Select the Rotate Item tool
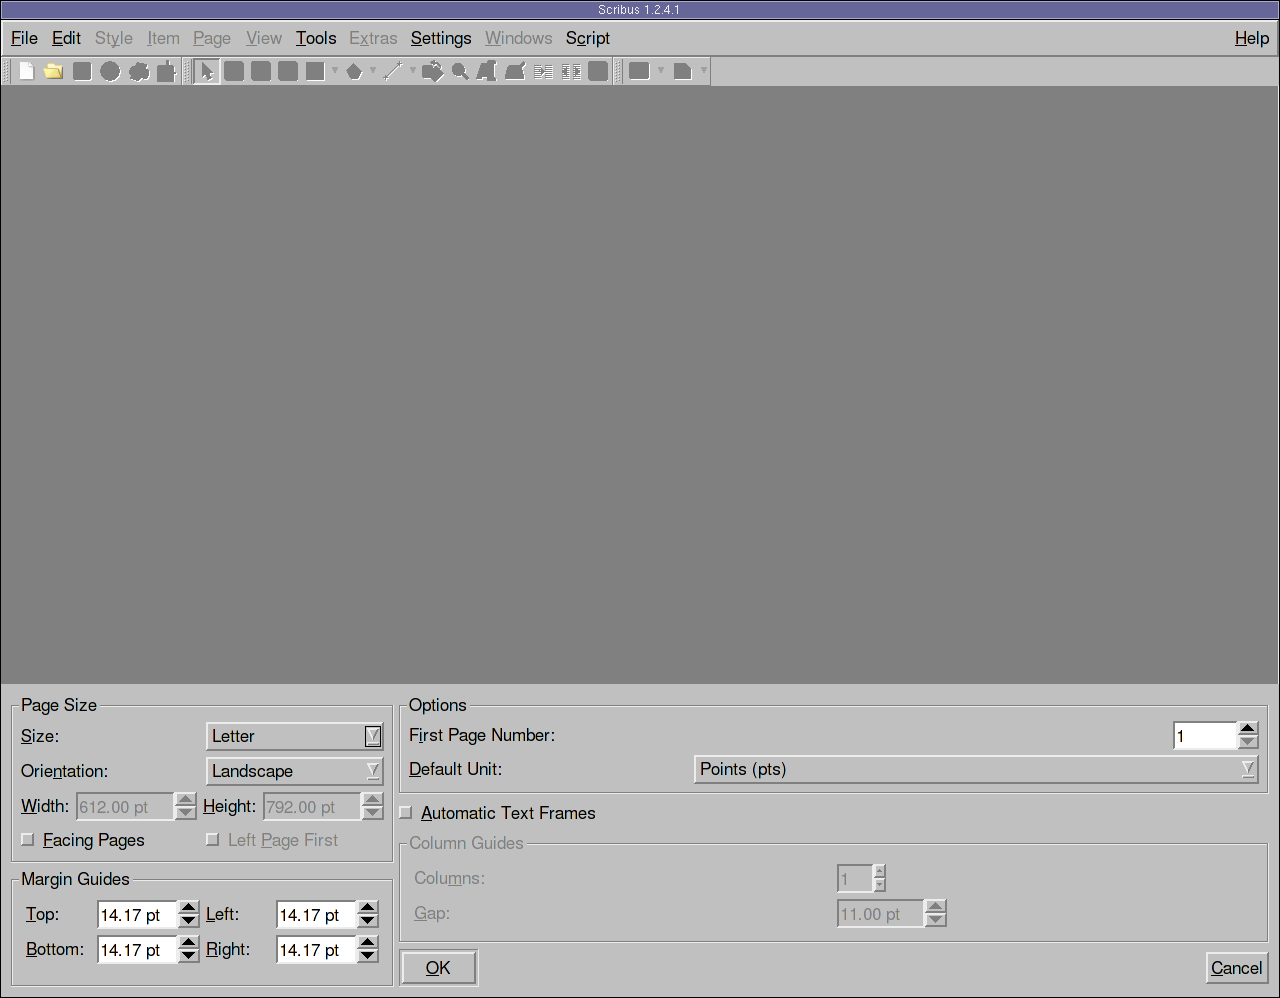The height and width of the screenshot is (998, 1280). point(432,71)
